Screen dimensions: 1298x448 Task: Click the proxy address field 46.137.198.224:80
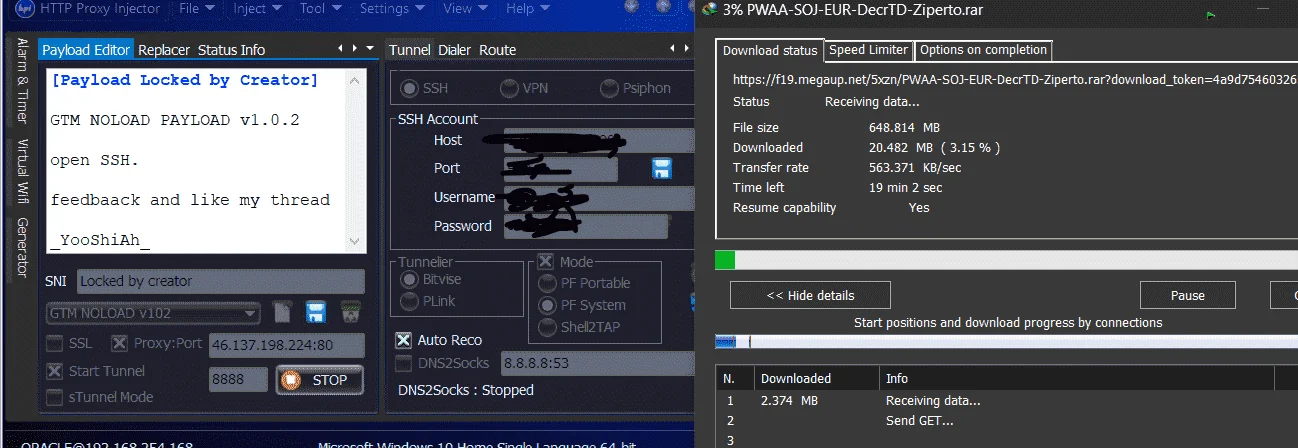pos(286,344)
